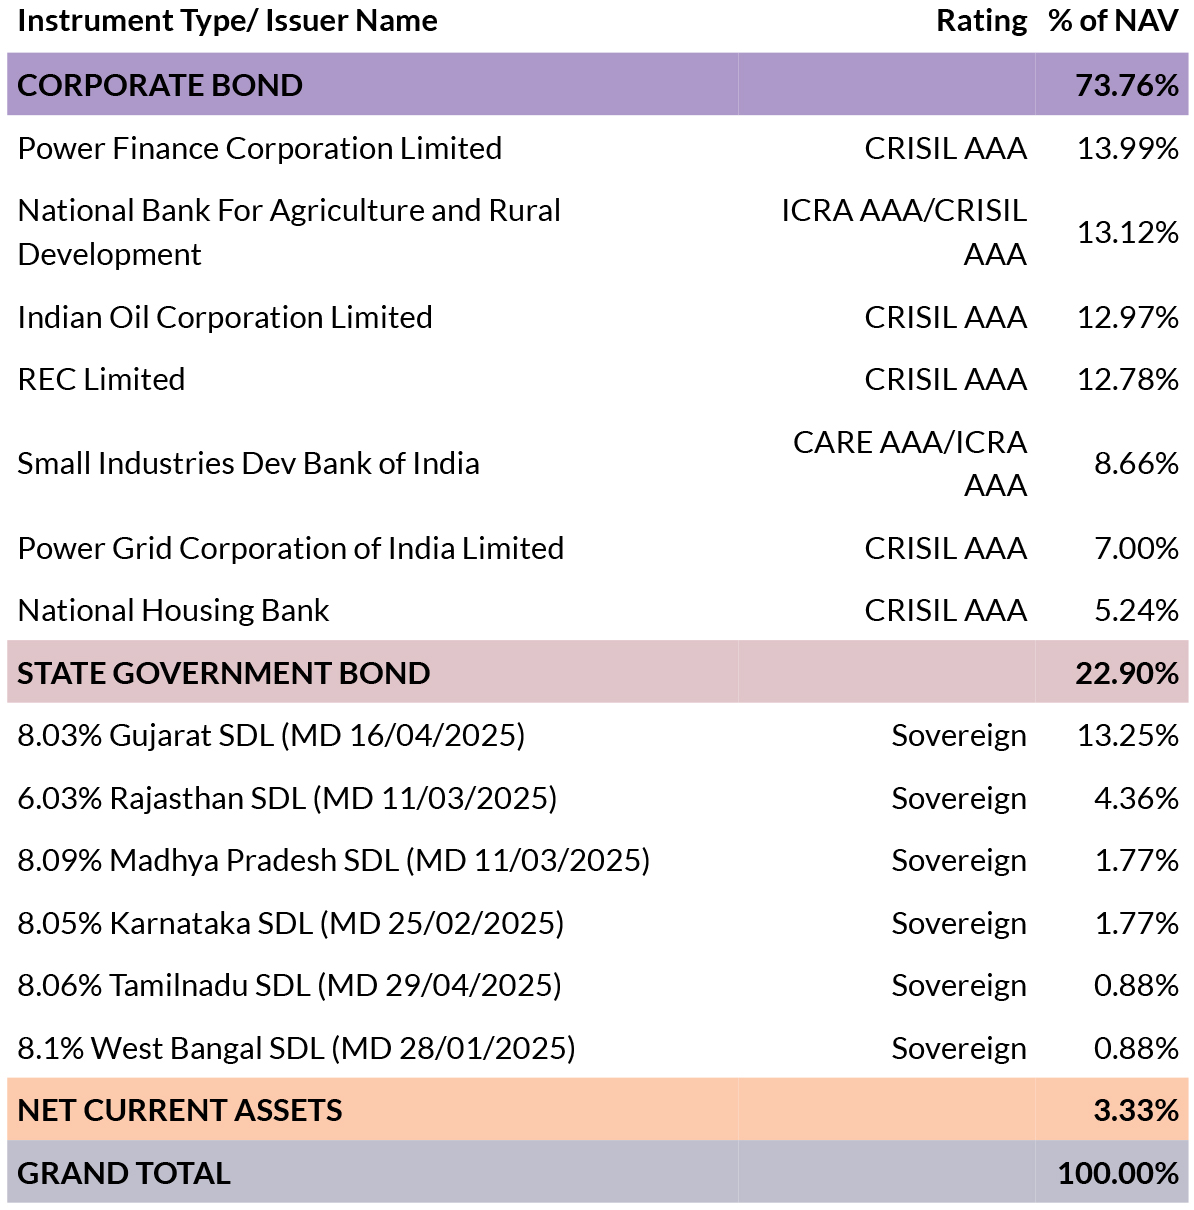This screenshot has width=1194, height=1210.
Task: Select 8.1% West Bangal SDL row
Action: 597,1048
